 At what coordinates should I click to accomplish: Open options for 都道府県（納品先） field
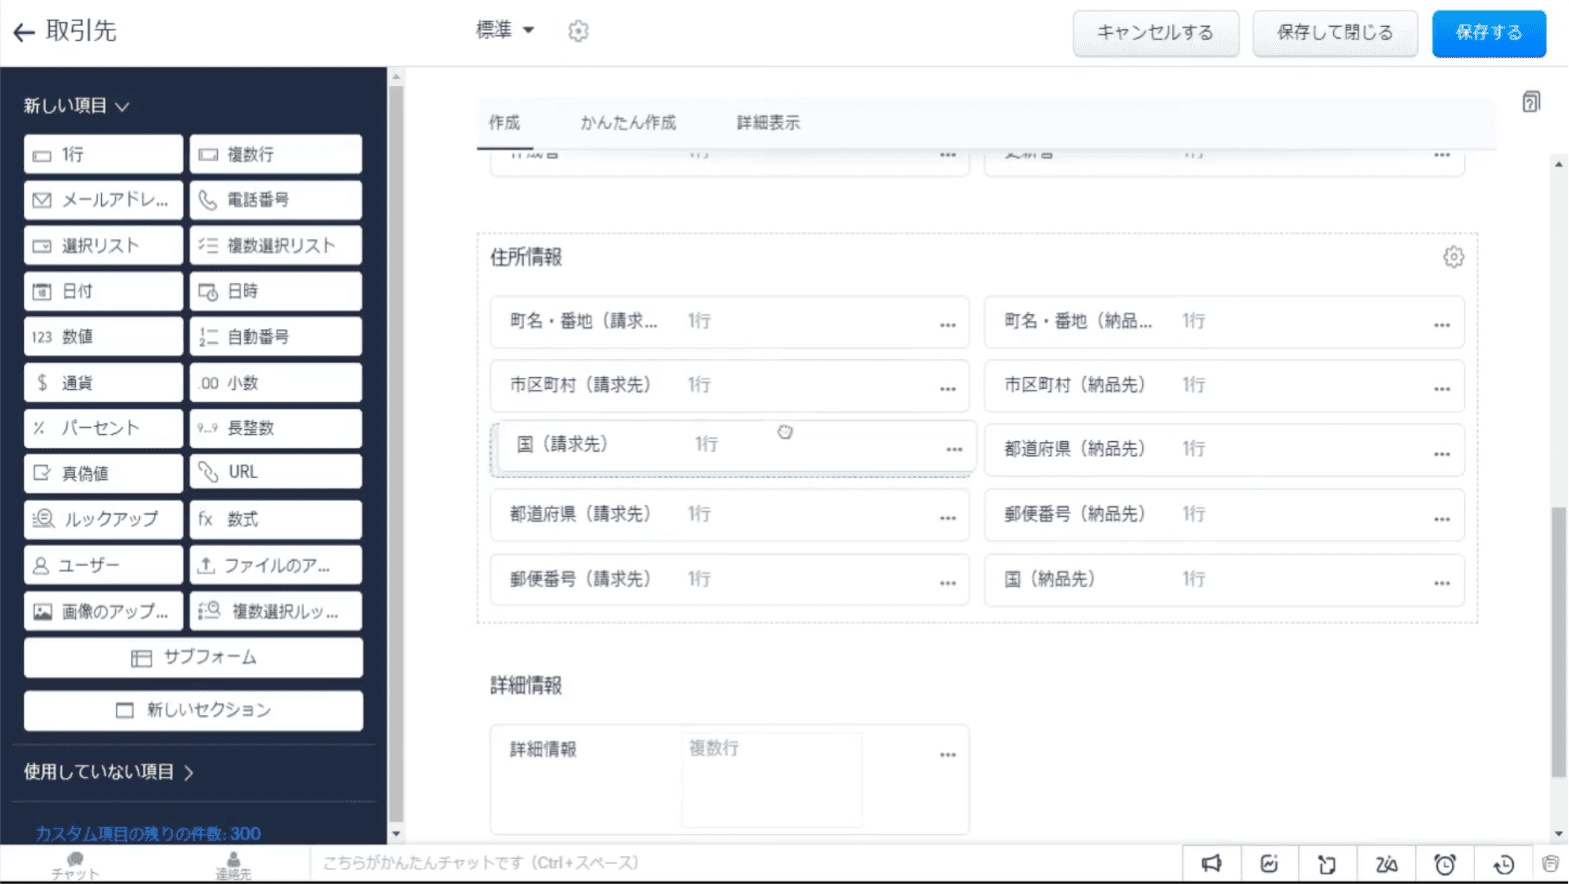[x=1441, y=453]
